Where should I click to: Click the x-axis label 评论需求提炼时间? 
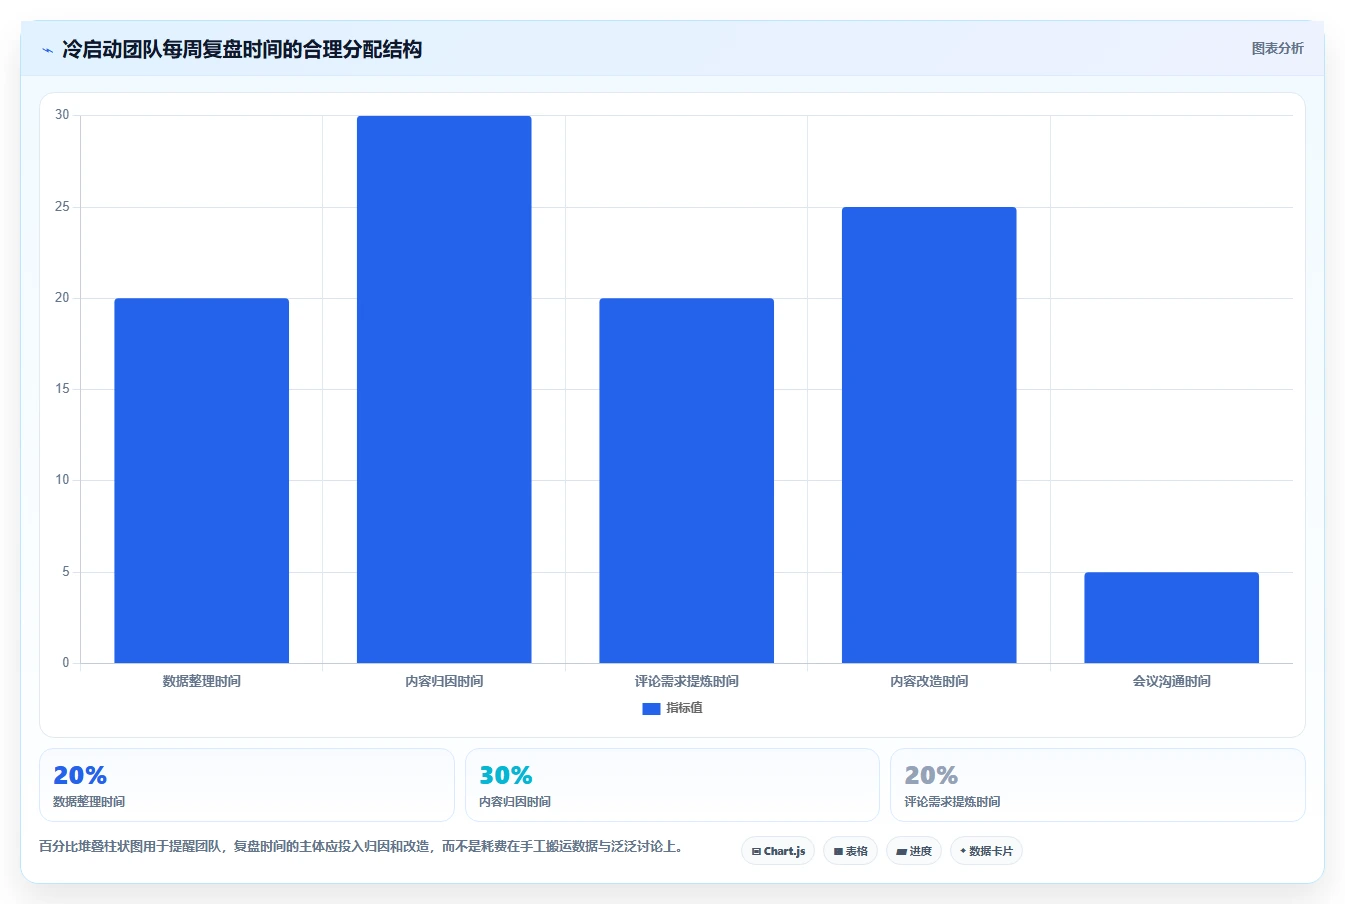click(x=687, y=681)
